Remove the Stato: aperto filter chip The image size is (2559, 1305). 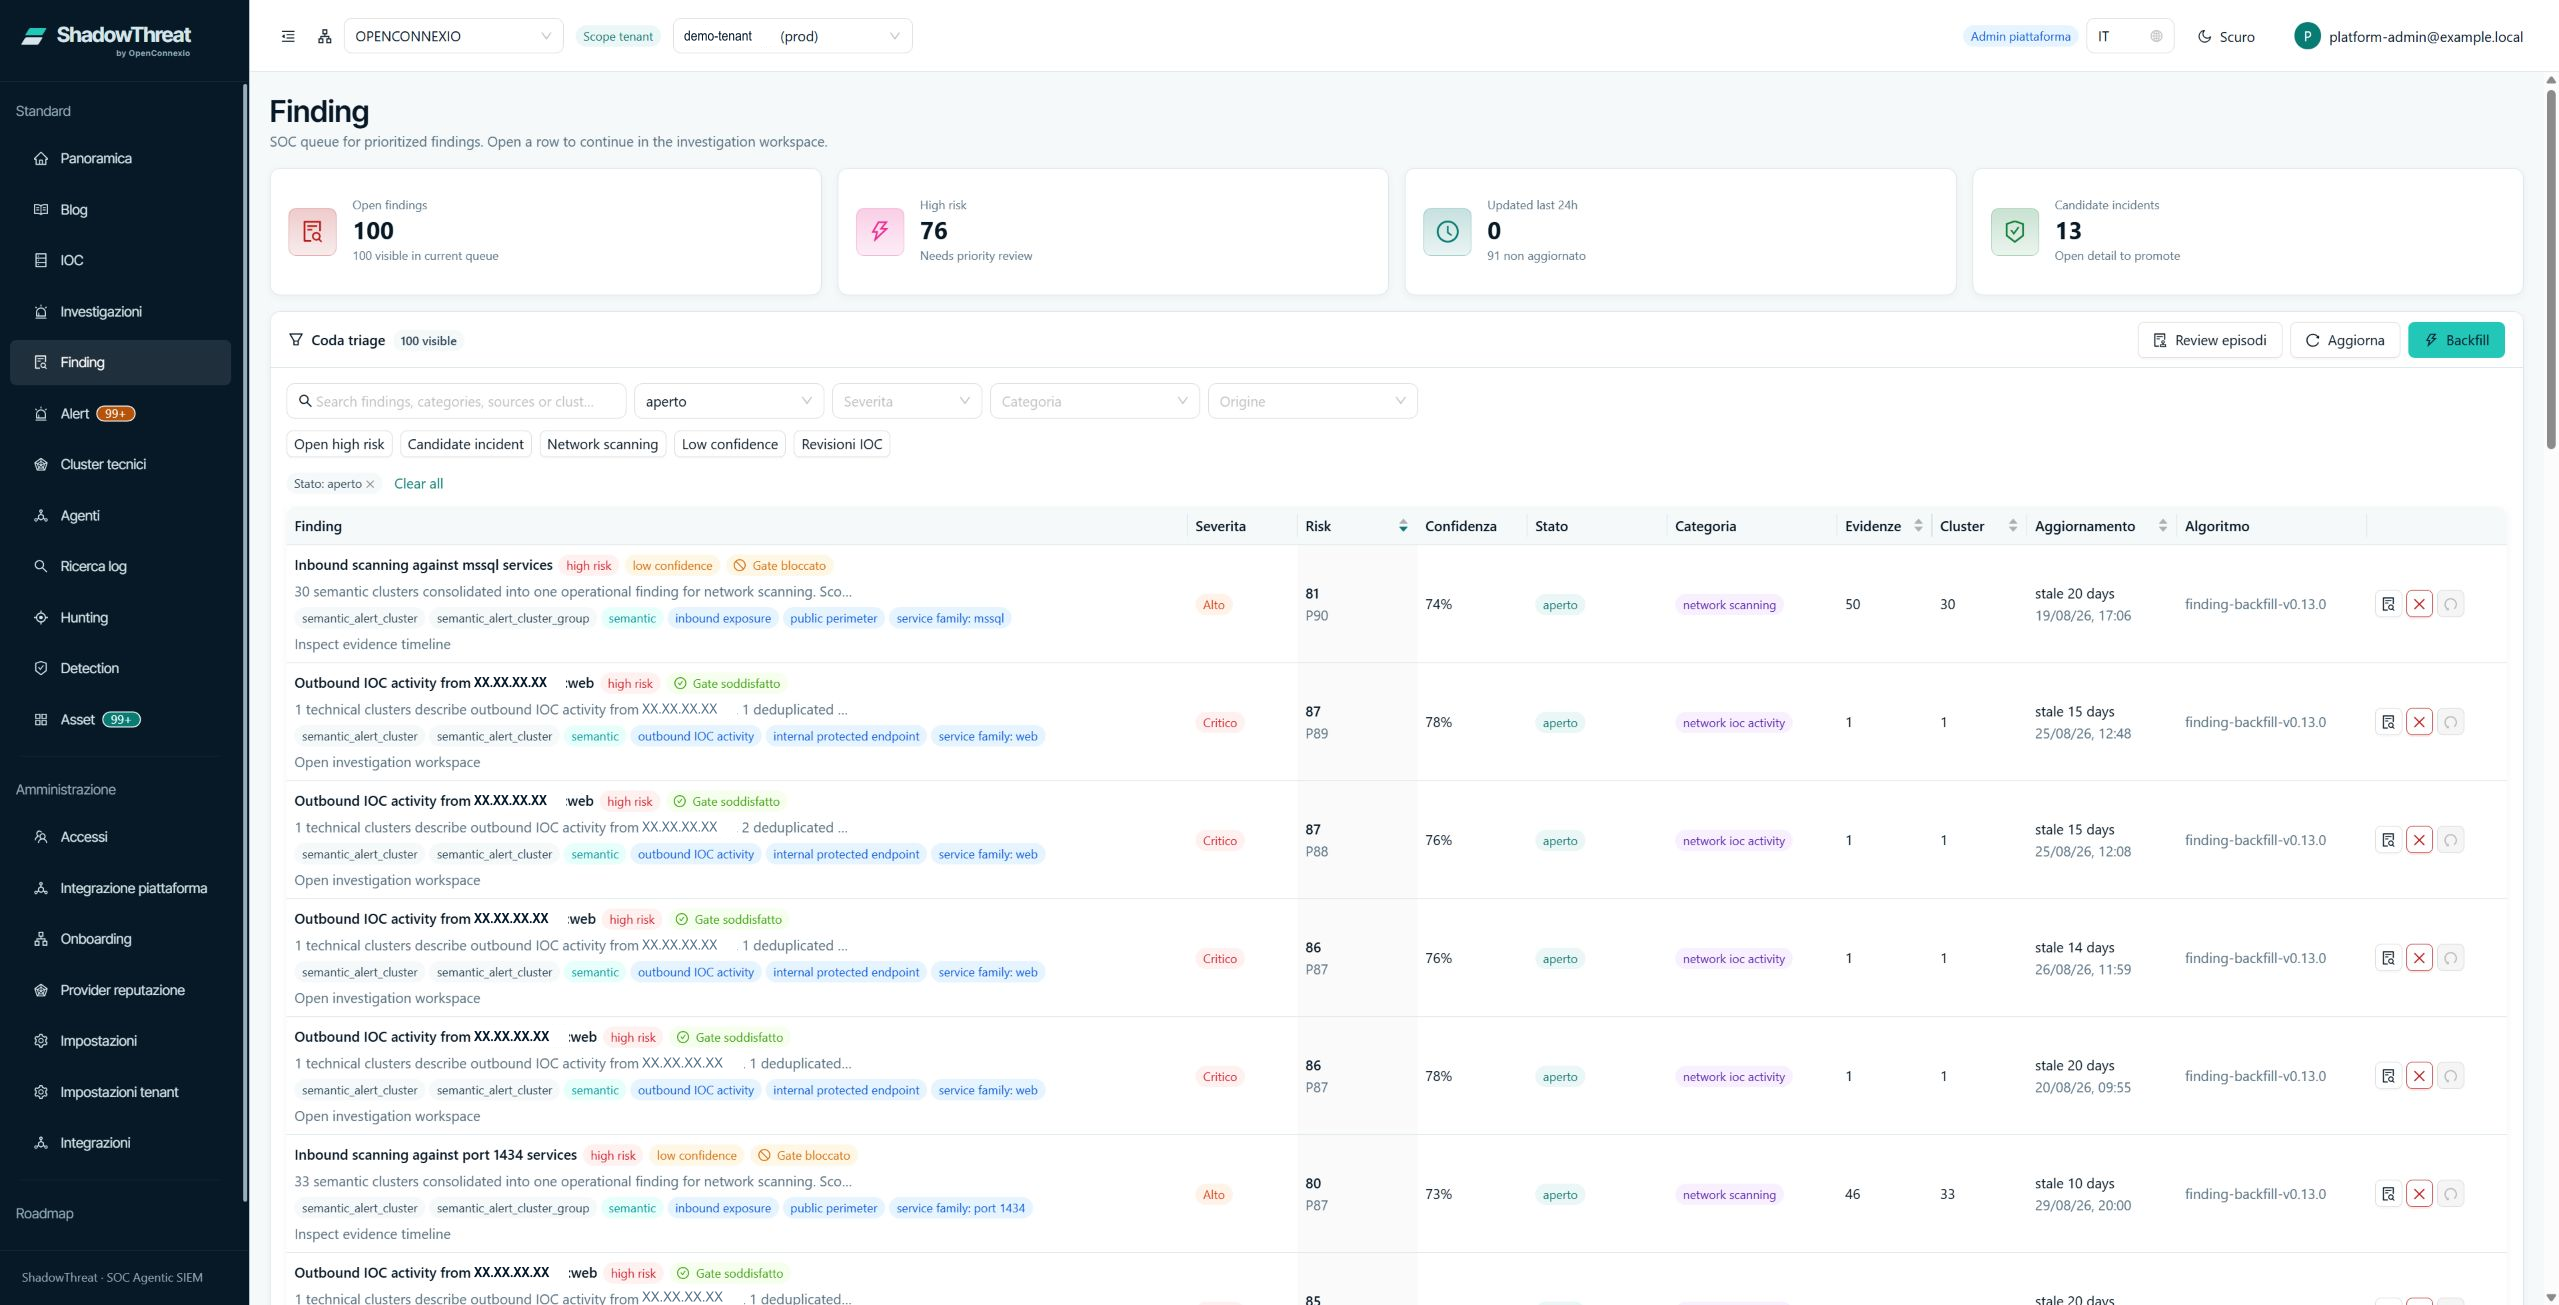370,484
